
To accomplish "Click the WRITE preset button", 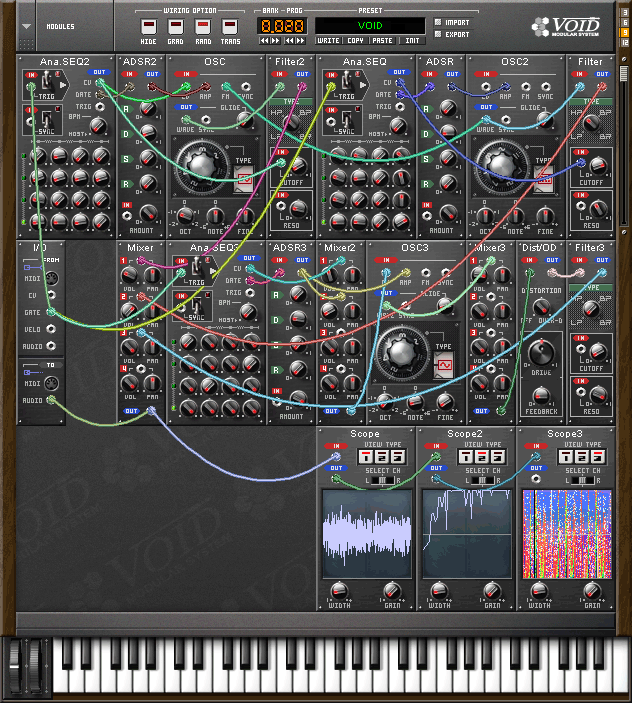I will point(329,40).
